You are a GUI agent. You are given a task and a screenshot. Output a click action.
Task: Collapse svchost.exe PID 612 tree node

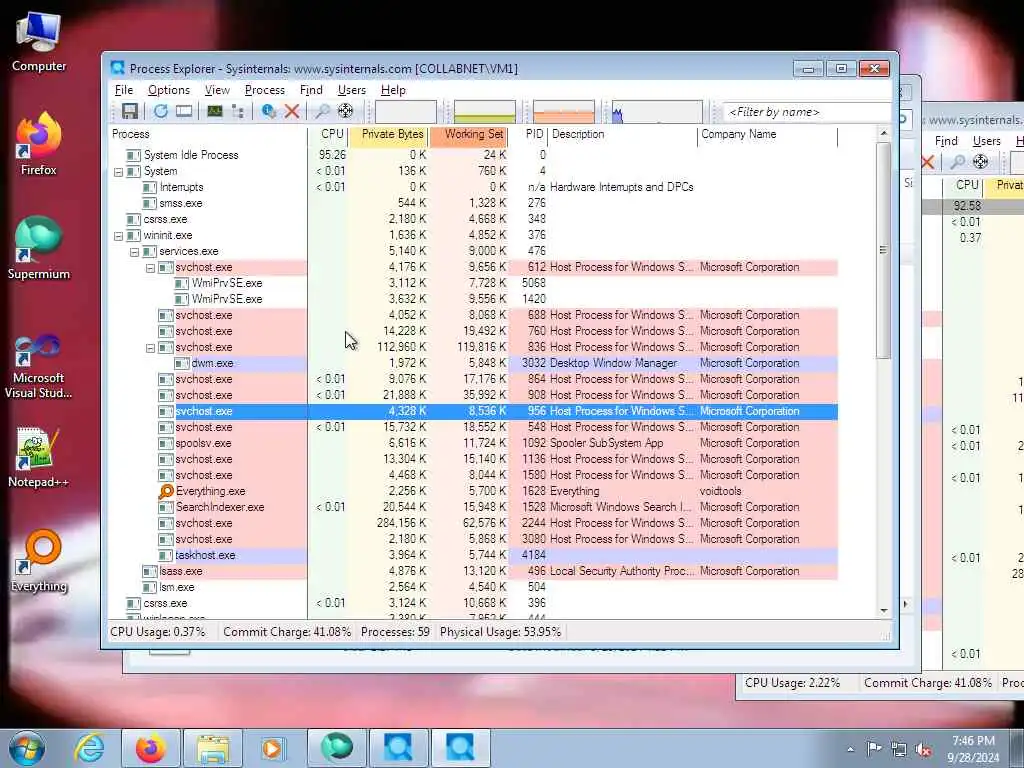pyautogui.click(x=150, y=268)
